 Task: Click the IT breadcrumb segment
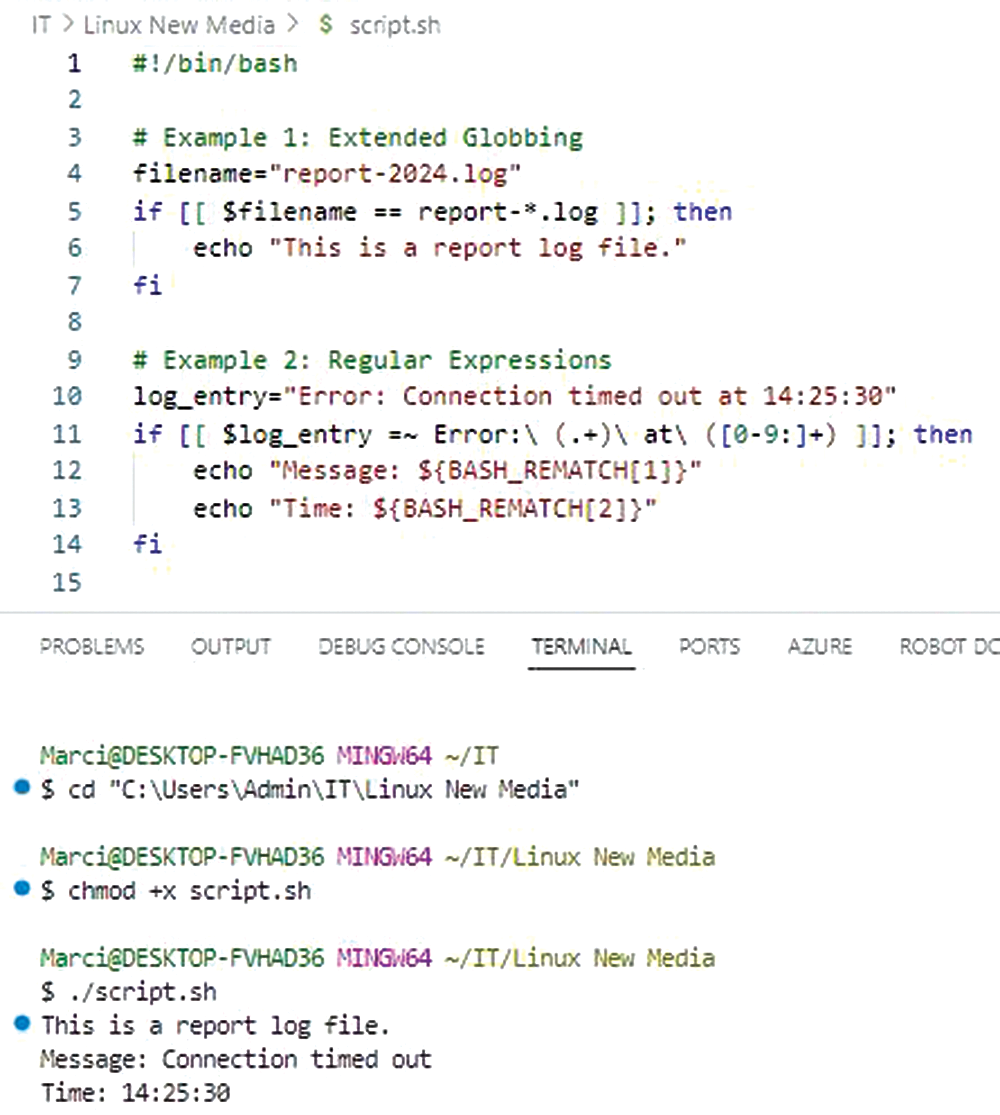pos(41,25)
